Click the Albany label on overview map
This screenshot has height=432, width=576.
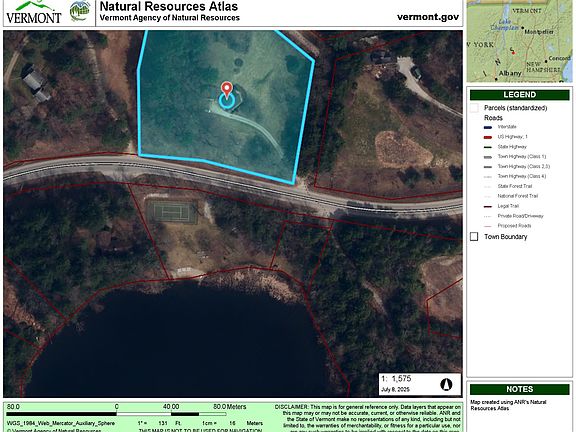(x=510, y=73)
